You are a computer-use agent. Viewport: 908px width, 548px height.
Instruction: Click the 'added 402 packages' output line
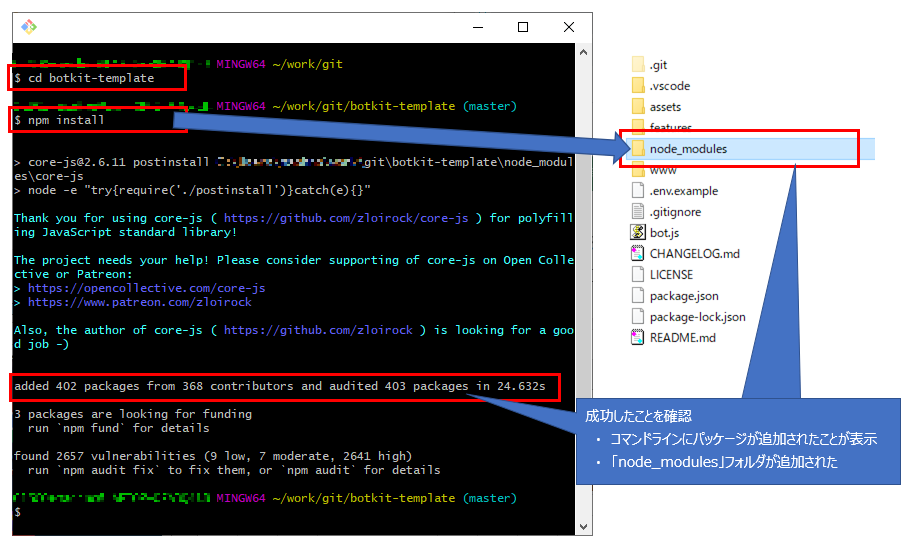pyautogui.click(x=280, y=386)
